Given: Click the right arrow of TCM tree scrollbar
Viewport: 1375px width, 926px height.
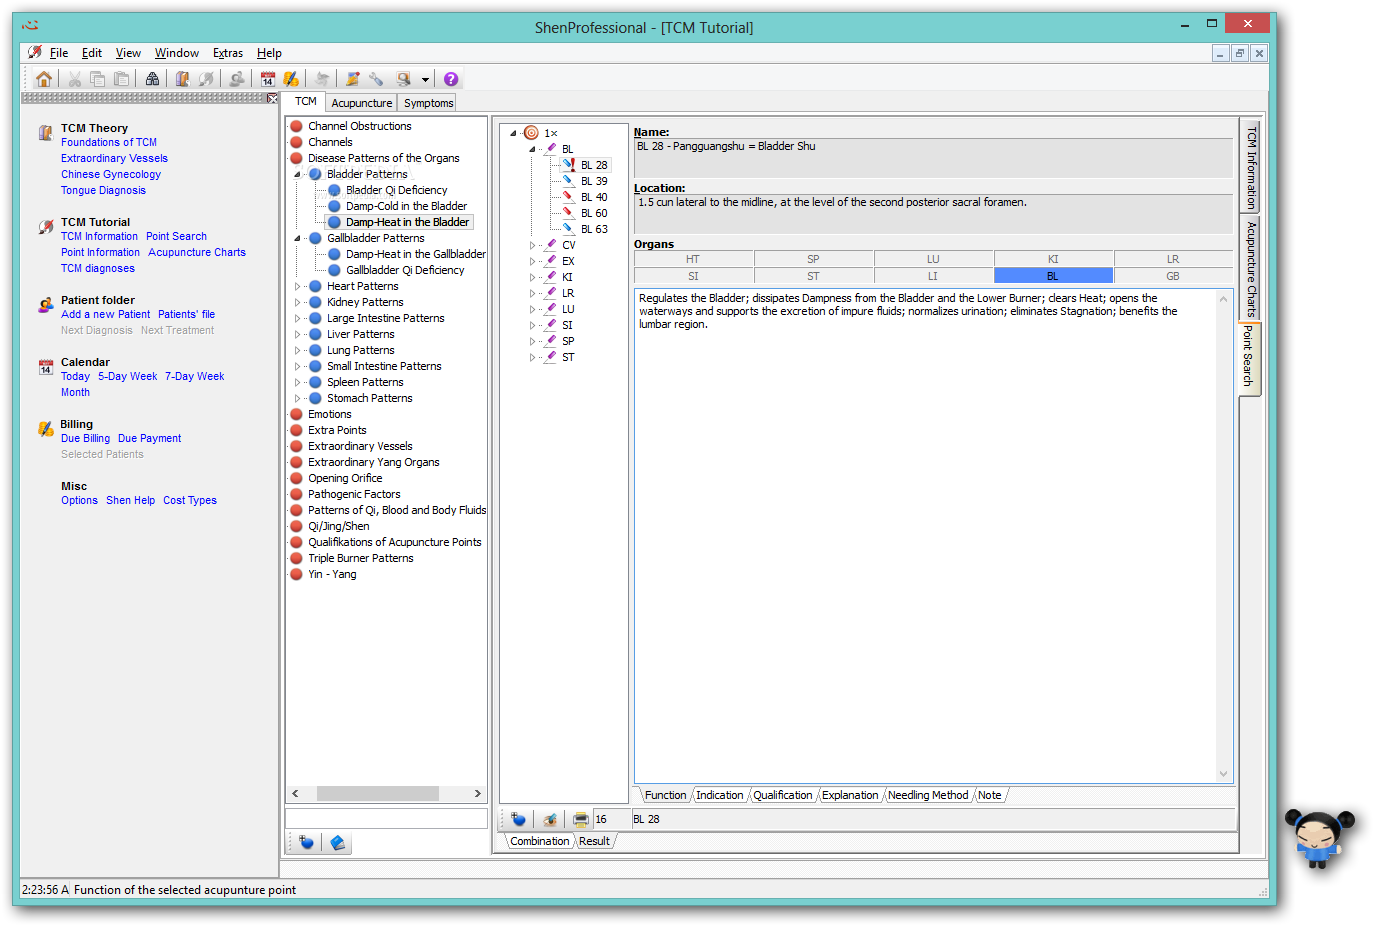Looking at the screenshot, I should tap(478, 793).
